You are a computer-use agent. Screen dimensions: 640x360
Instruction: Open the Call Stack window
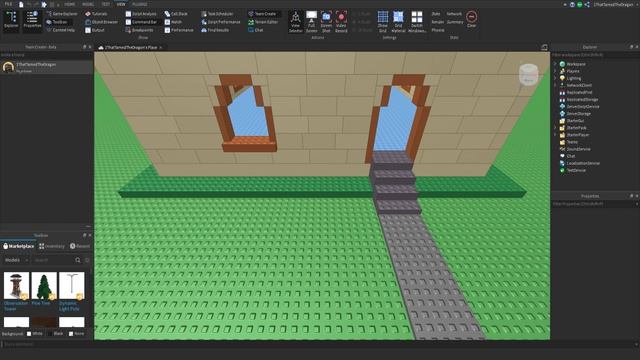click(x=176, y=14)
